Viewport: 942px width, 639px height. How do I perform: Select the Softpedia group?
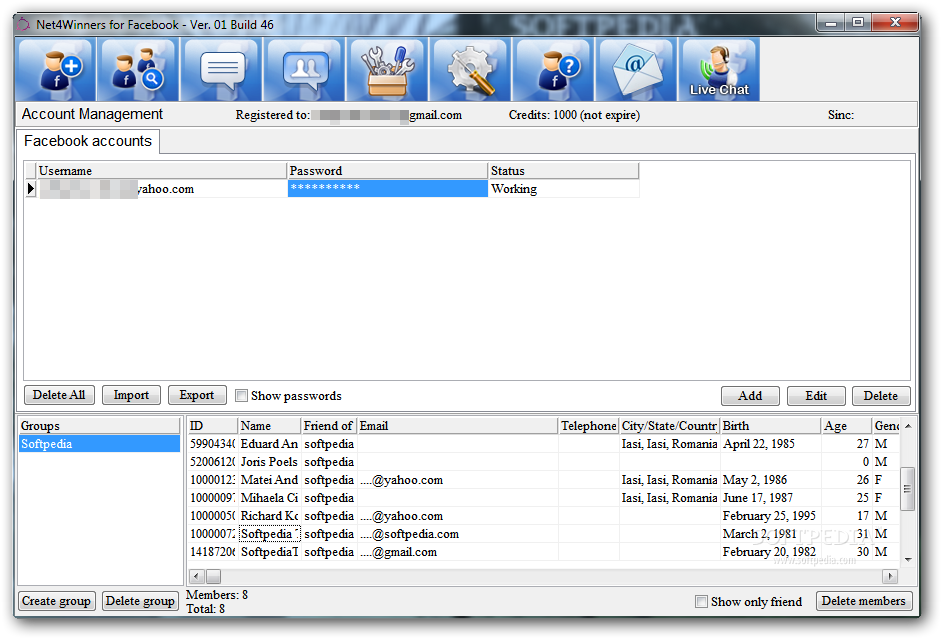coord(99,444)
